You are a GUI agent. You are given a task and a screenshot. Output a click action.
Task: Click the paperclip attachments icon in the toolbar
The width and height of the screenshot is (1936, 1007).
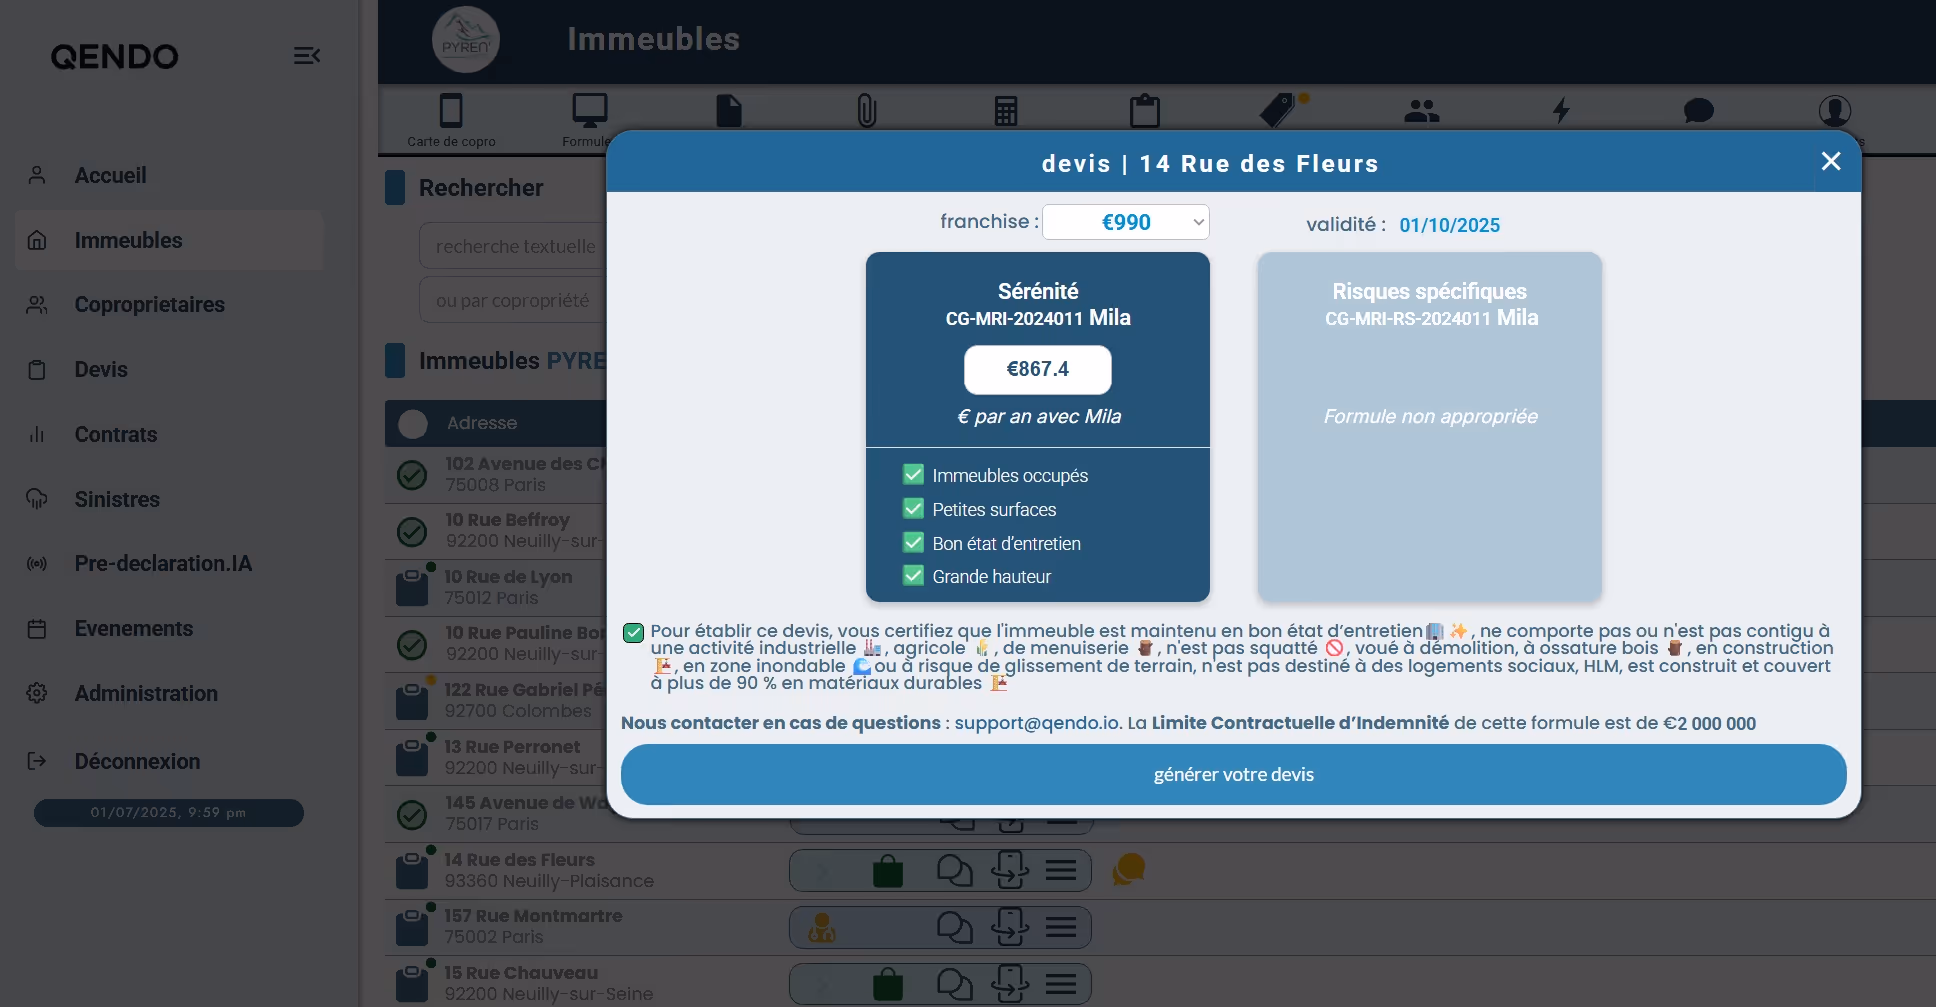point(866,111)
